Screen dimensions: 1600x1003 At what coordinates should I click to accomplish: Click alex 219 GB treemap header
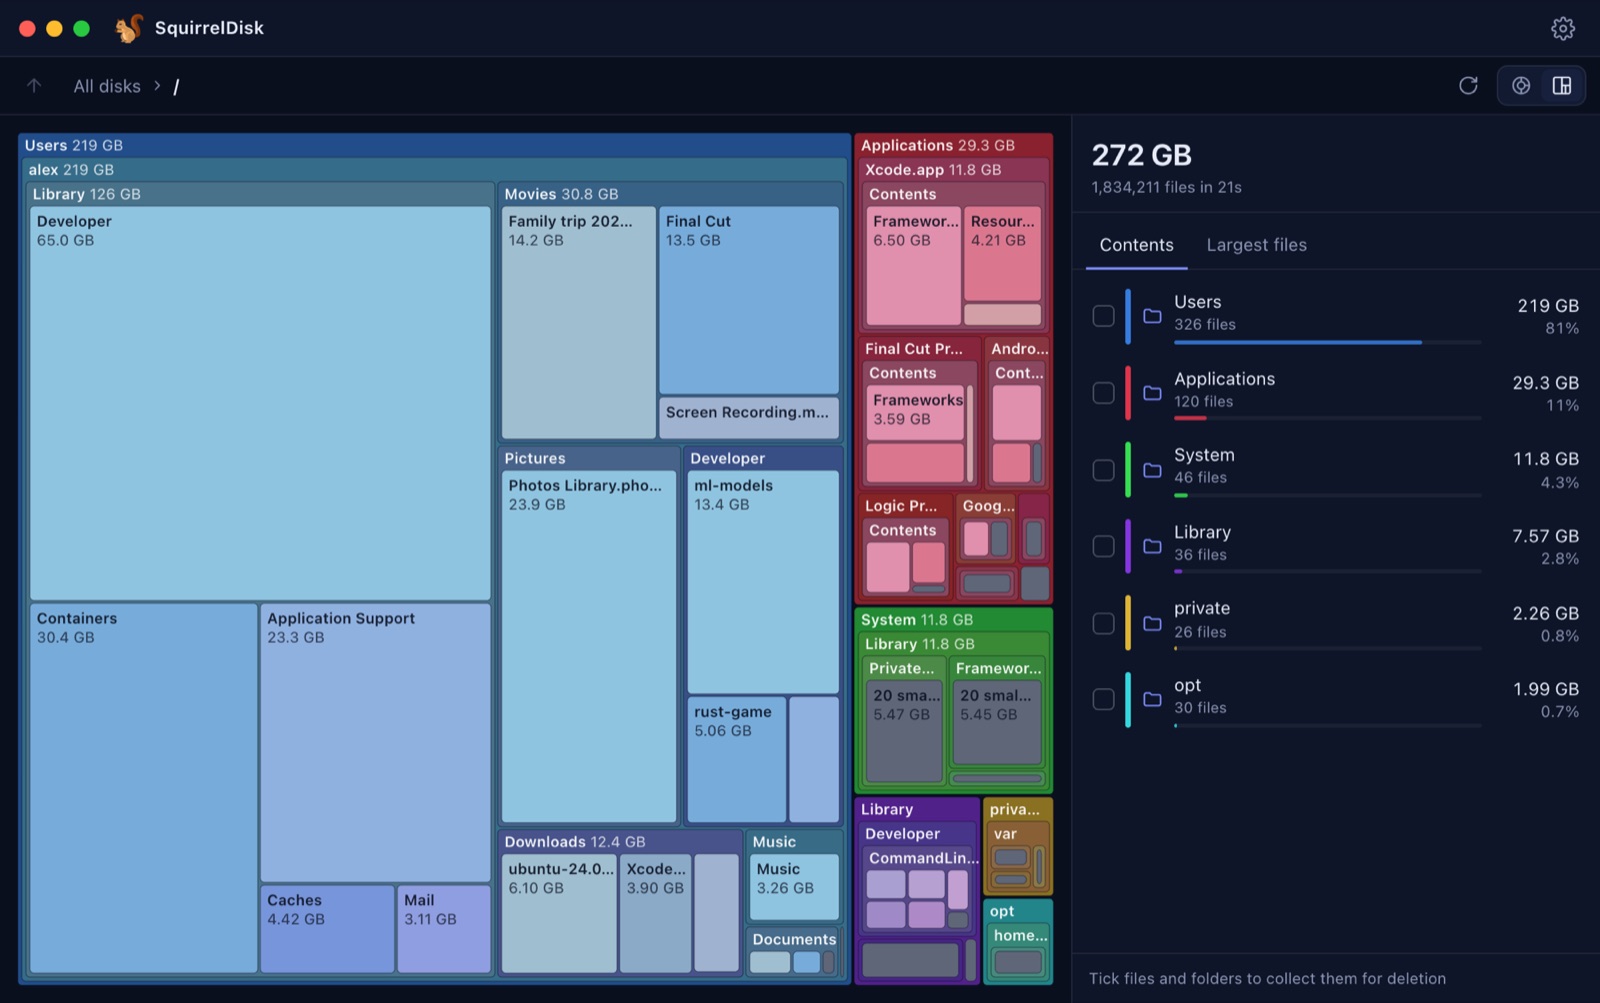[434, 170]
